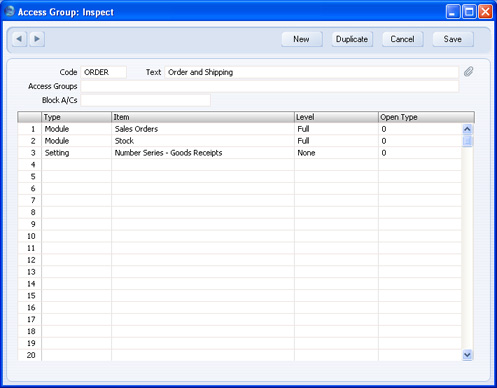Select the Stock item cell
This screenshot has height=388, width=497.
tap(203, 141)
